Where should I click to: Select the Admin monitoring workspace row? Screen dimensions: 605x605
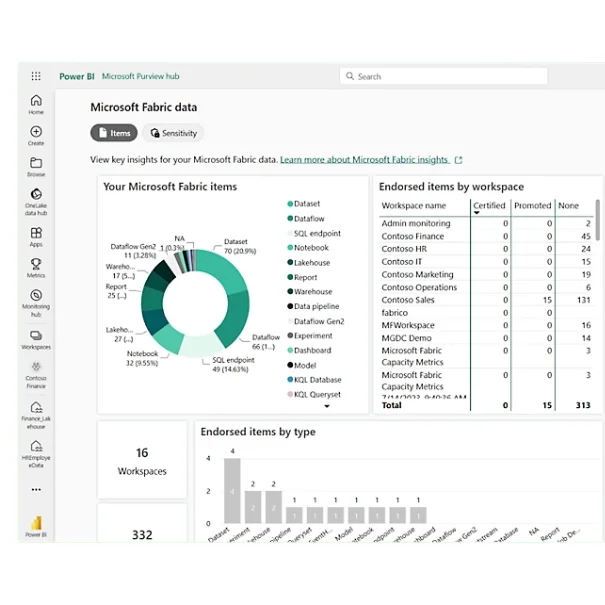486,223
